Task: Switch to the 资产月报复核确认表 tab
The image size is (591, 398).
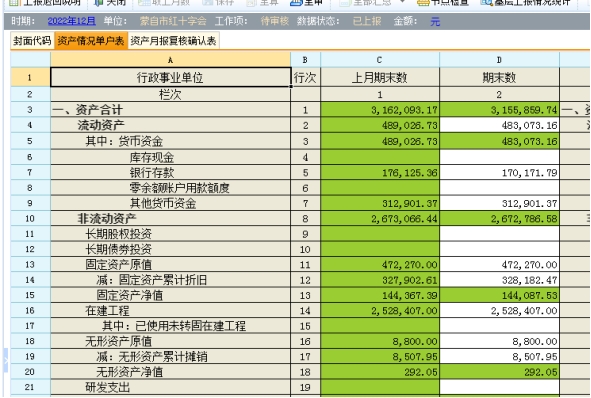Action: click(x=173, y=41)
